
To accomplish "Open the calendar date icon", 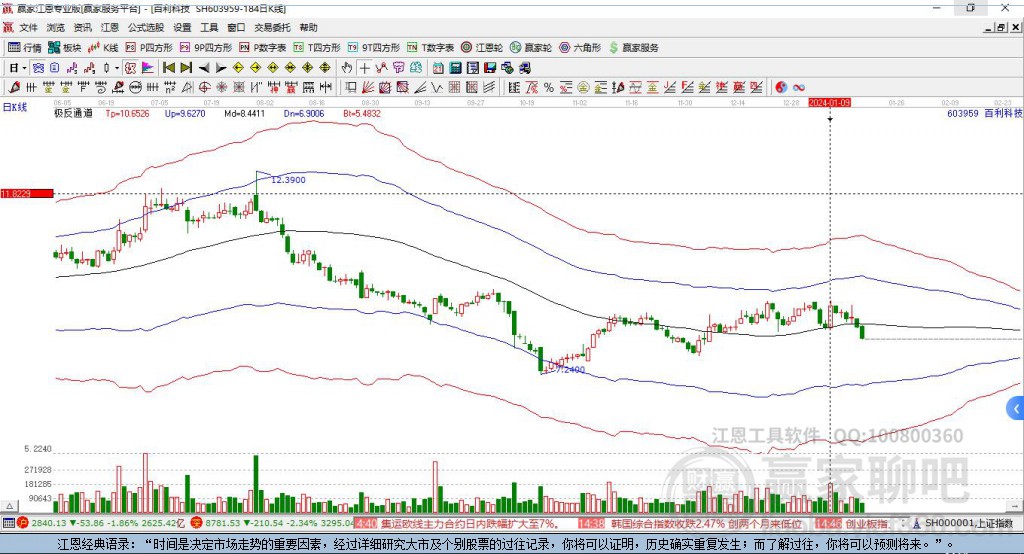I will [x=438, y=68].
